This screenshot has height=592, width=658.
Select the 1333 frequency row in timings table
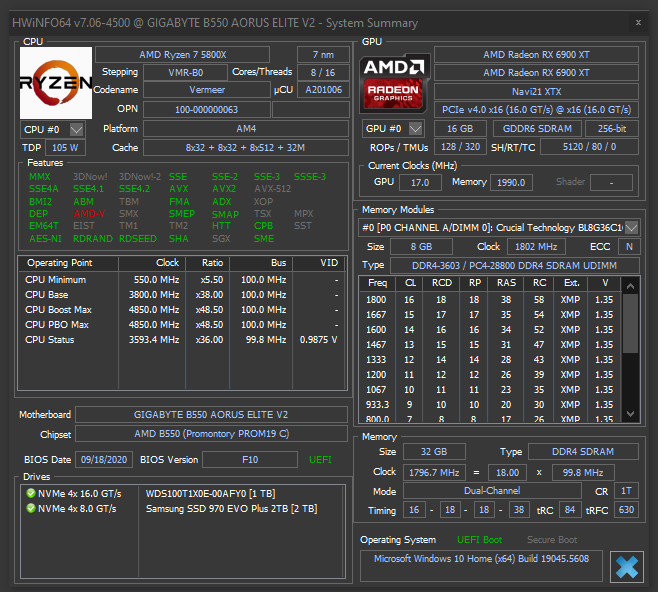point(490,360)
